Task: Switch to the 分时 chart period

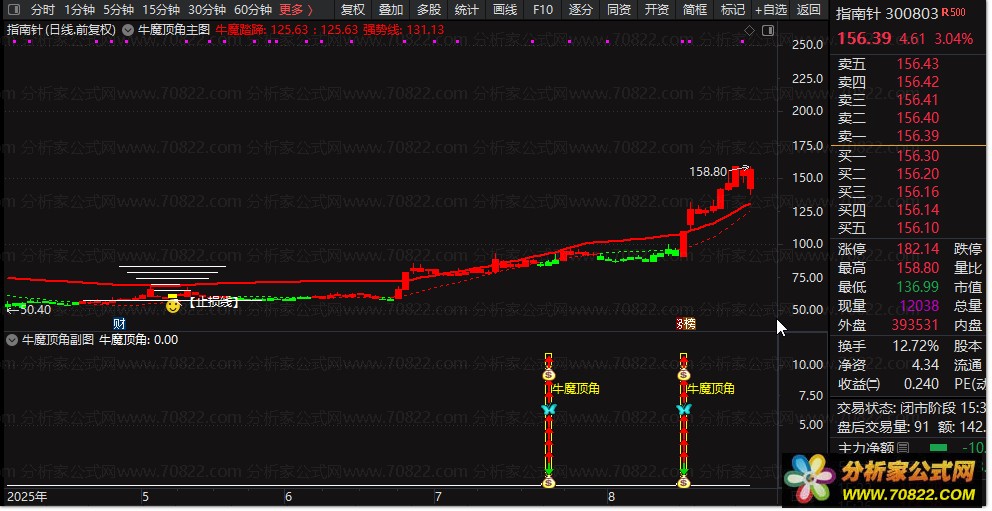Action: coord(42,9)
